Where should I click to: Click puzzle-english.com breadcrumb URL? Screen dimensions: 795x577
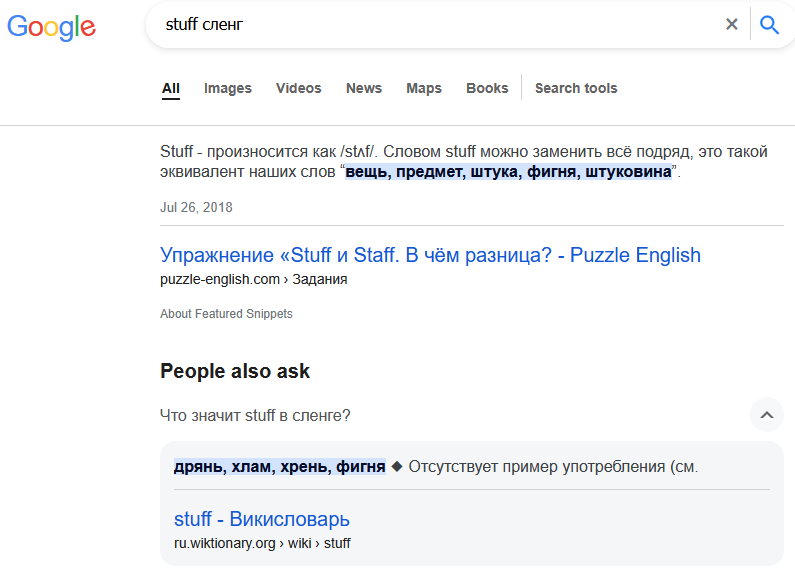click(253, 279)
